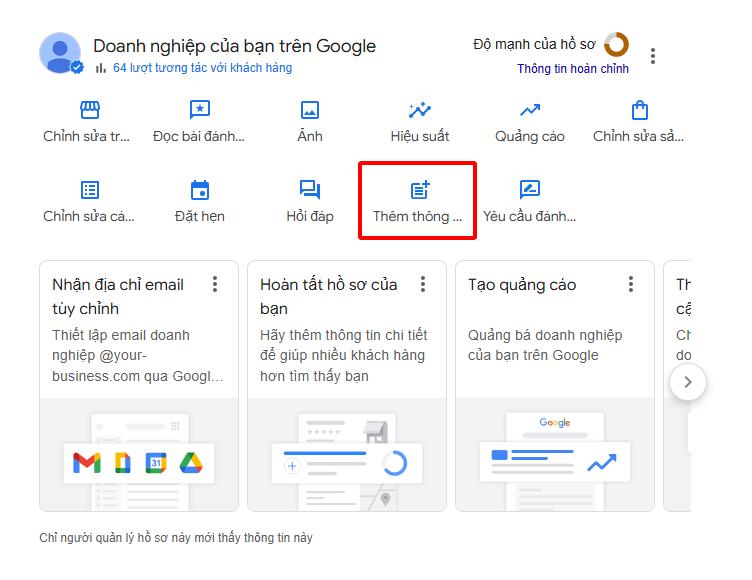Click the shopping bag Chỉnh sửa sản phẩm icon
This screenshot has height=580, width=752.
click(x=640, y=110)
